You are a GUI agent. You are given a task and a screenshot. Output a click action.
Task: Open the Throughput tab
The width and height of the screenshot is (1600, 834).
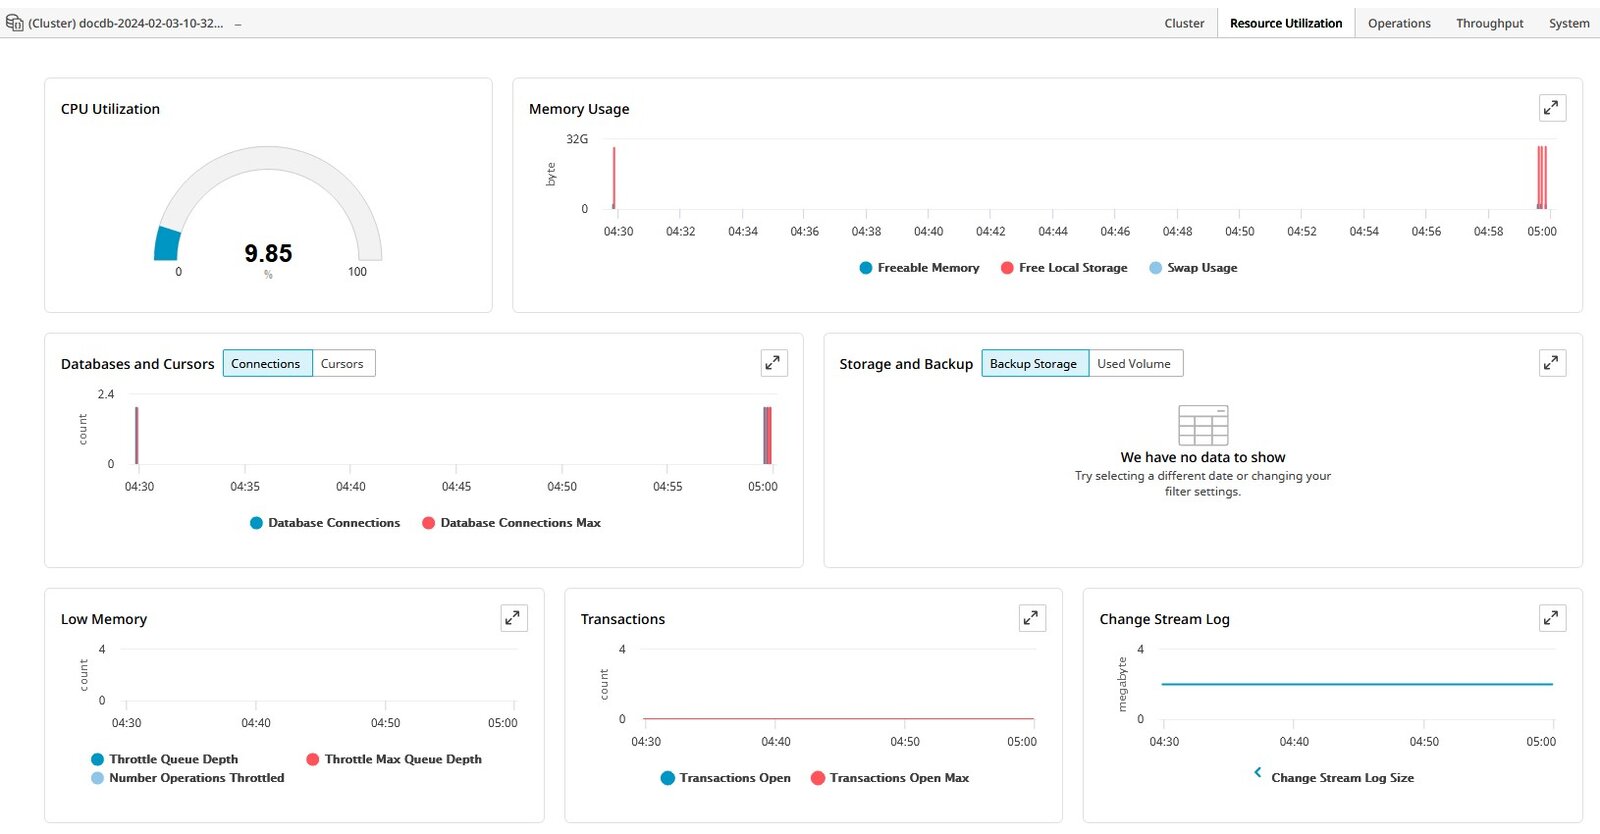tap(1489, 23)
